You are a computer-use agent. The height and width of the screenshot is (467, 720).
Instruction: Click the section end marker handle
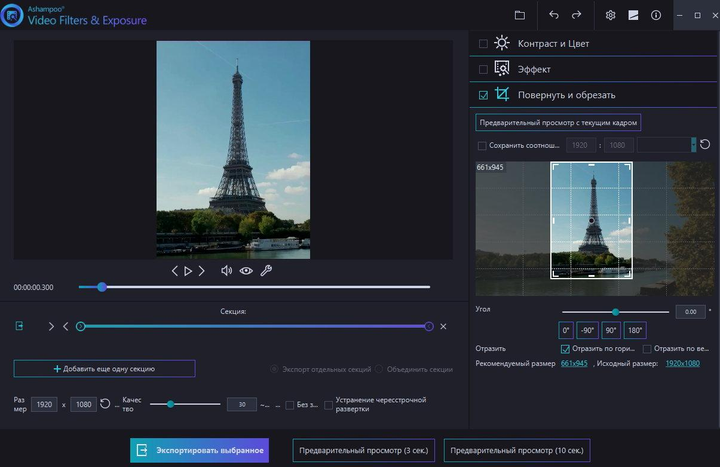point(429,326)
